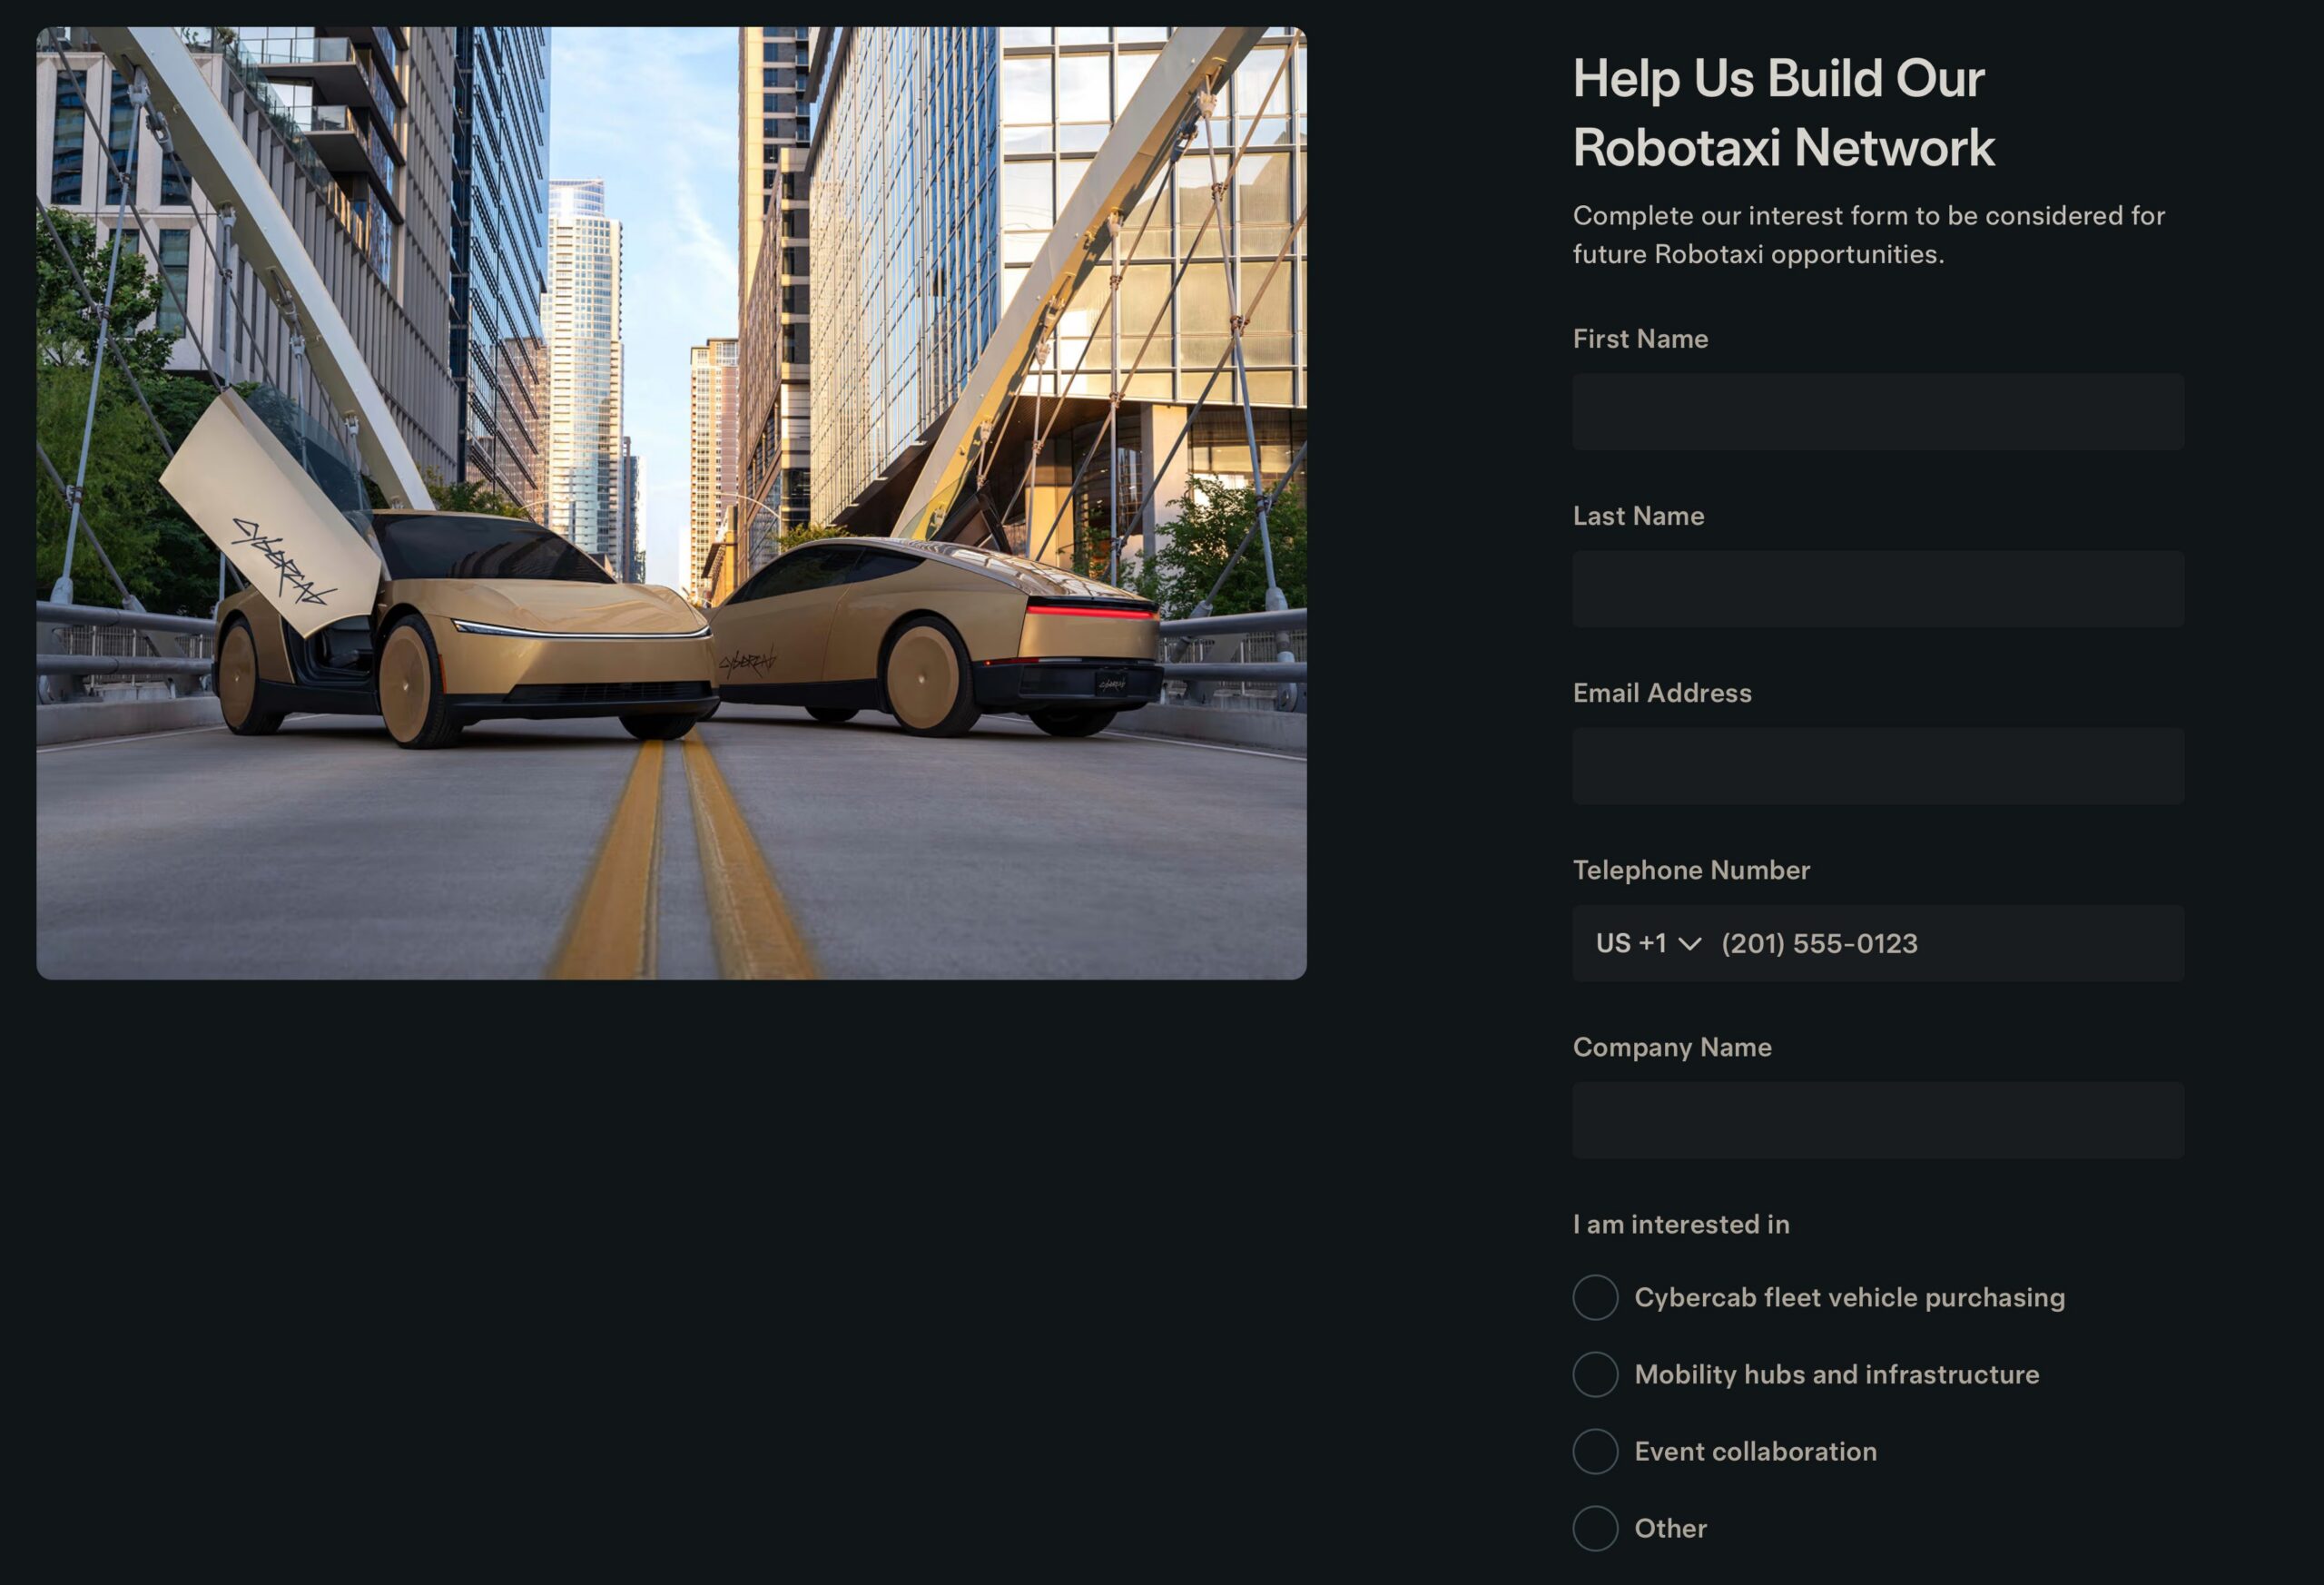This screenshot has height=1585, width=2324.
Task: Click the Cybercab cars photo
Action: point(671,503)
